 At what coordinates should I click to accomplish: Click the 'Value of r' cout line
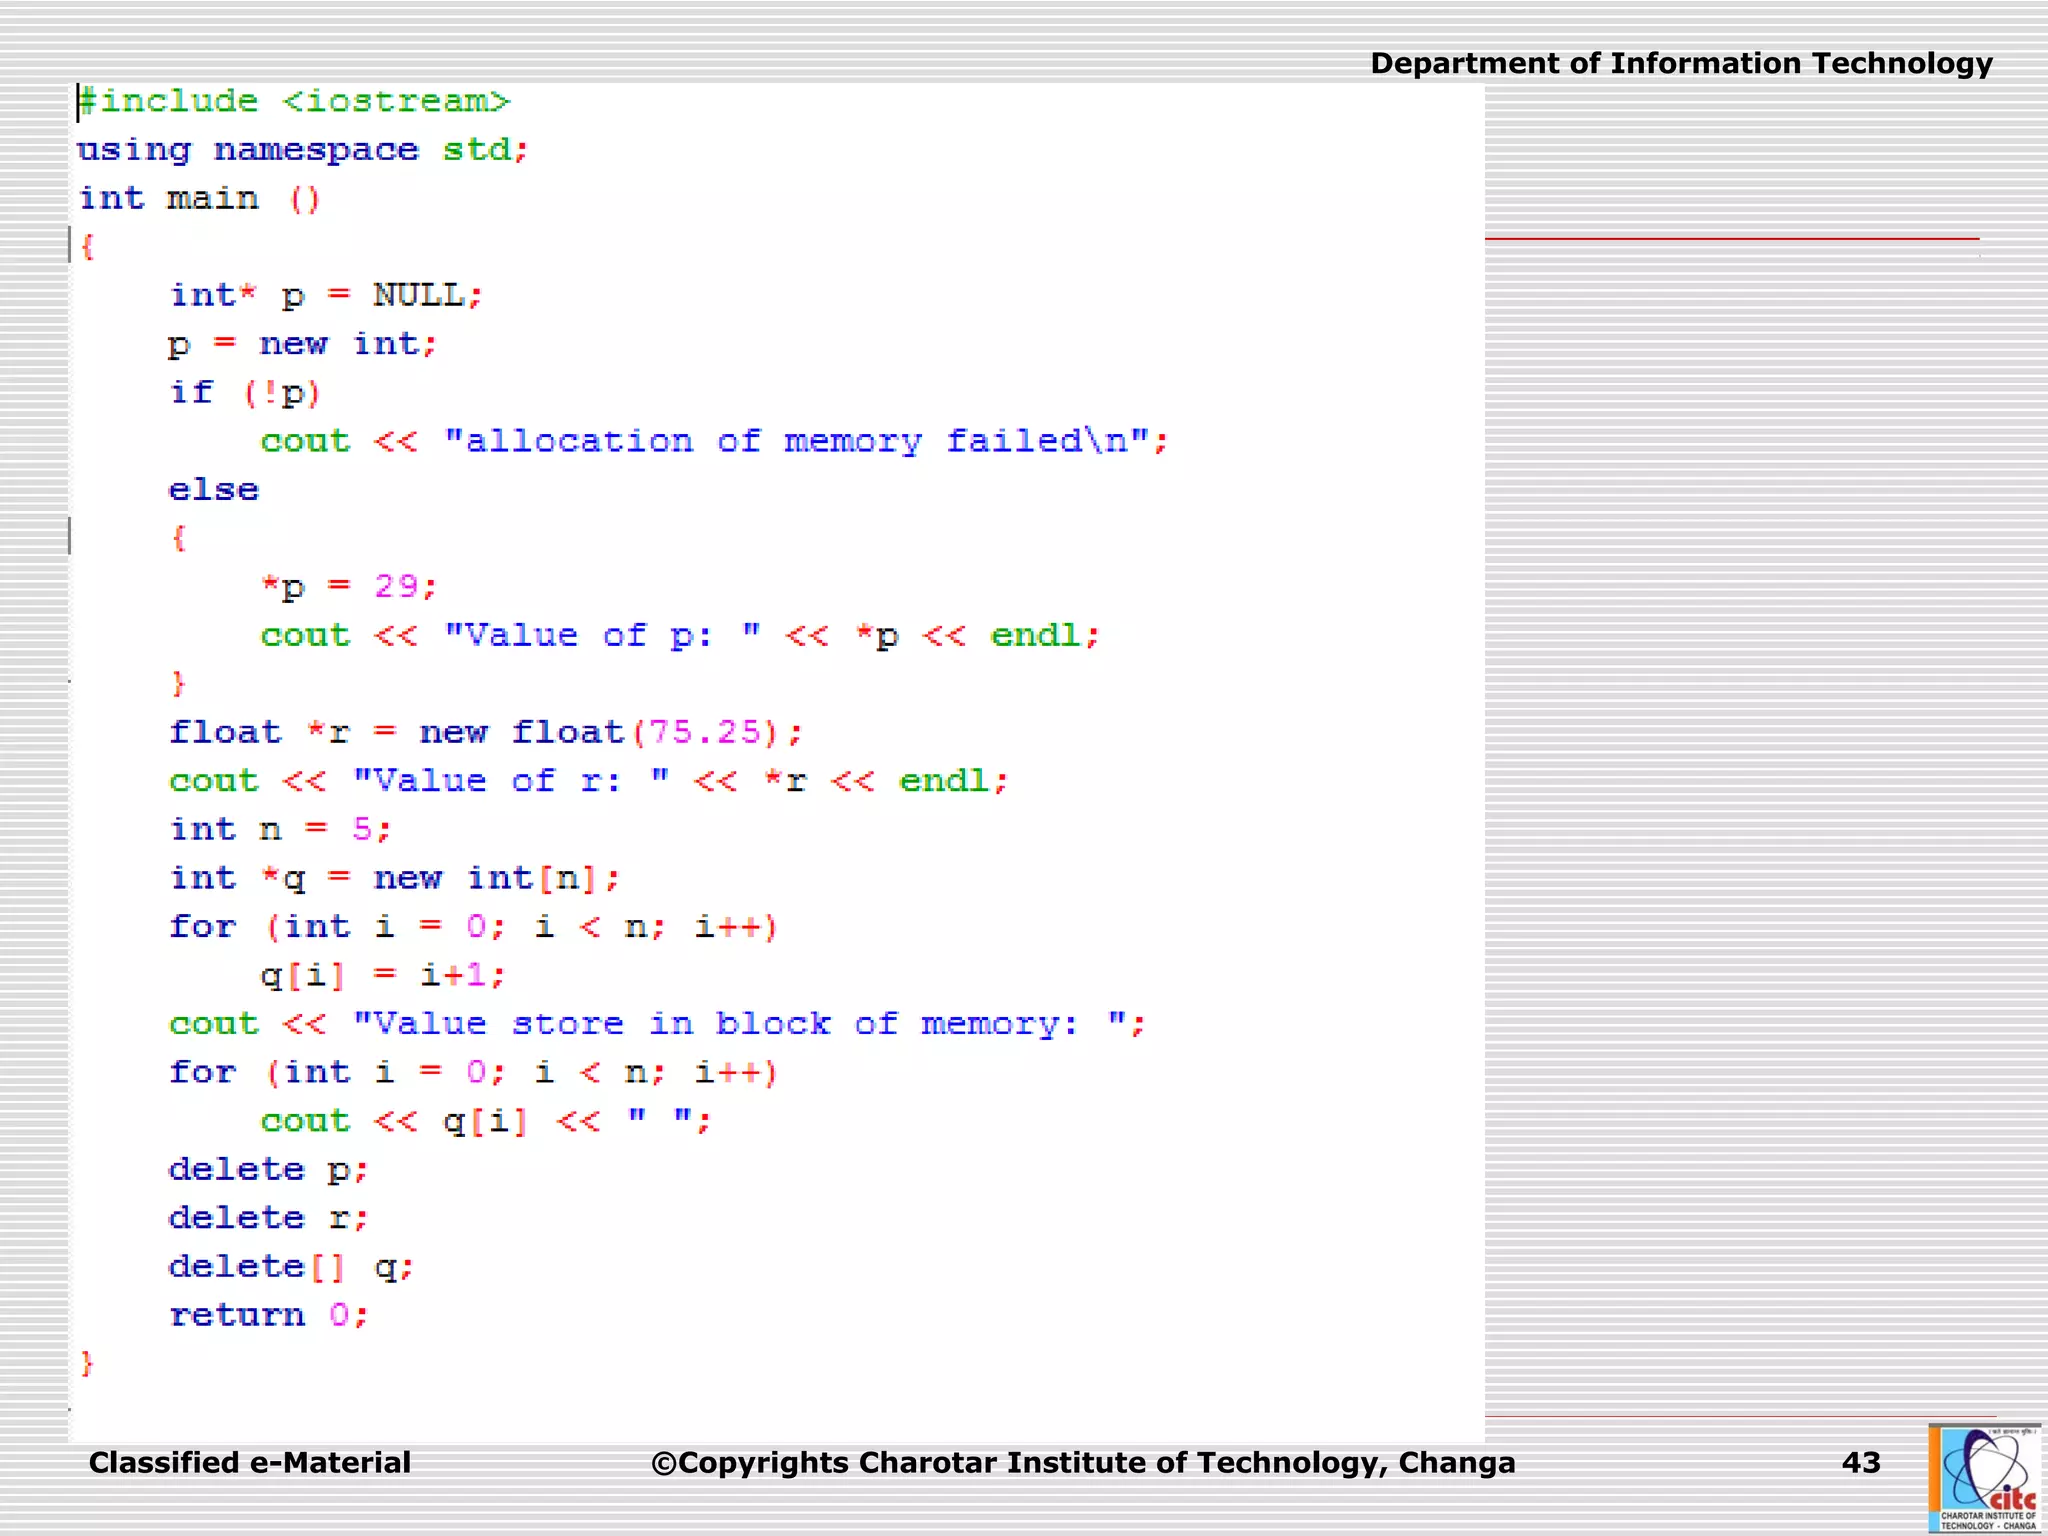588,781
